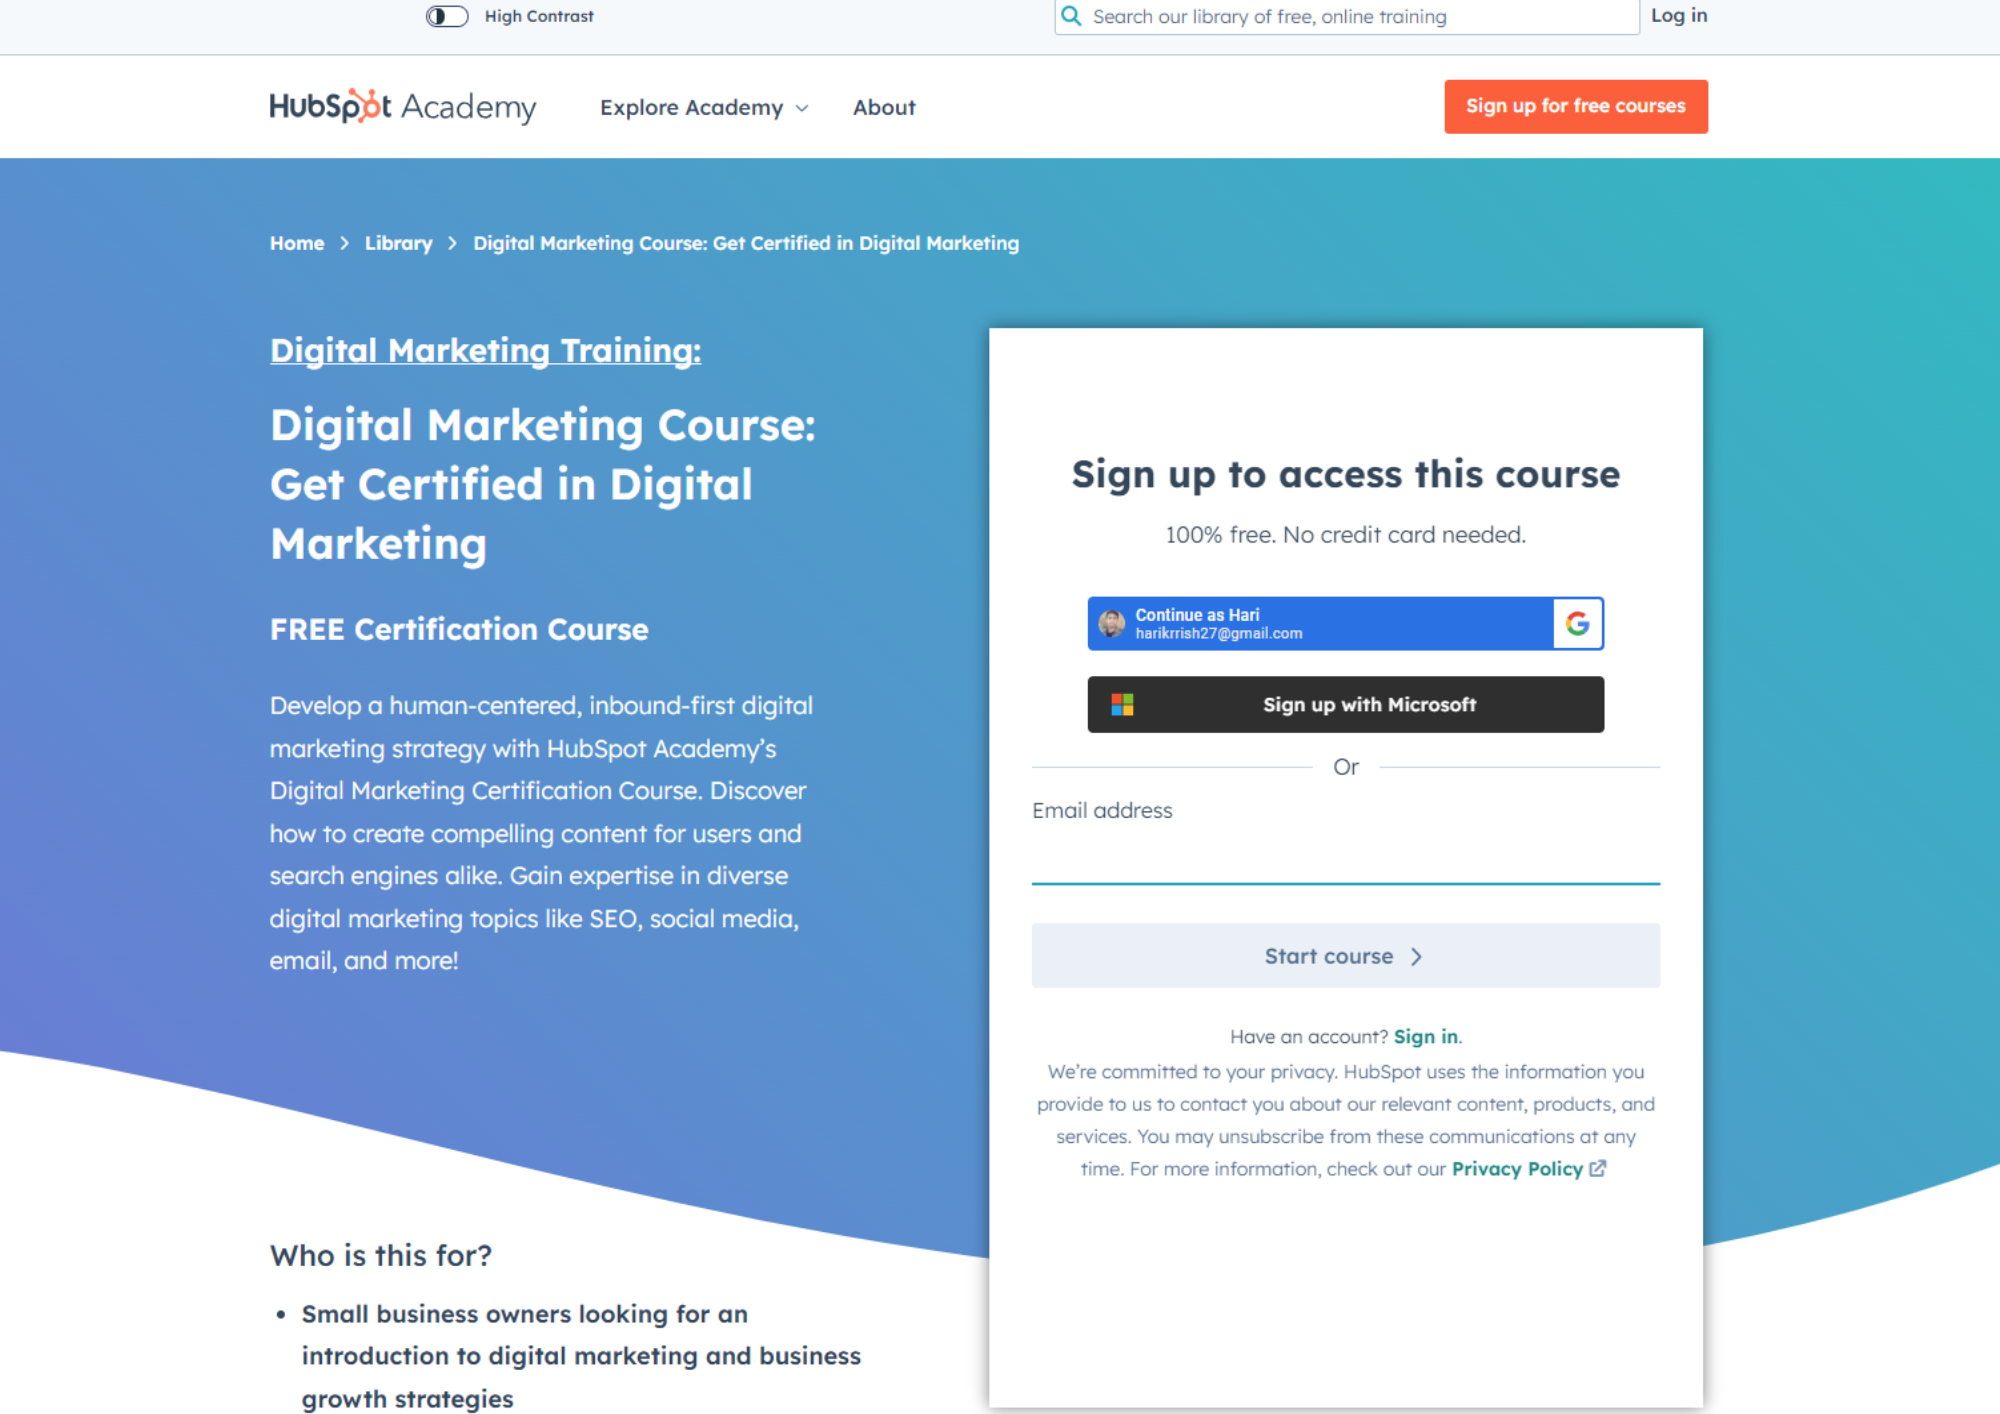Click the Explore Academy chevron arrow
Viewport: 2000px width, 1414px height.
pos(801,108)
